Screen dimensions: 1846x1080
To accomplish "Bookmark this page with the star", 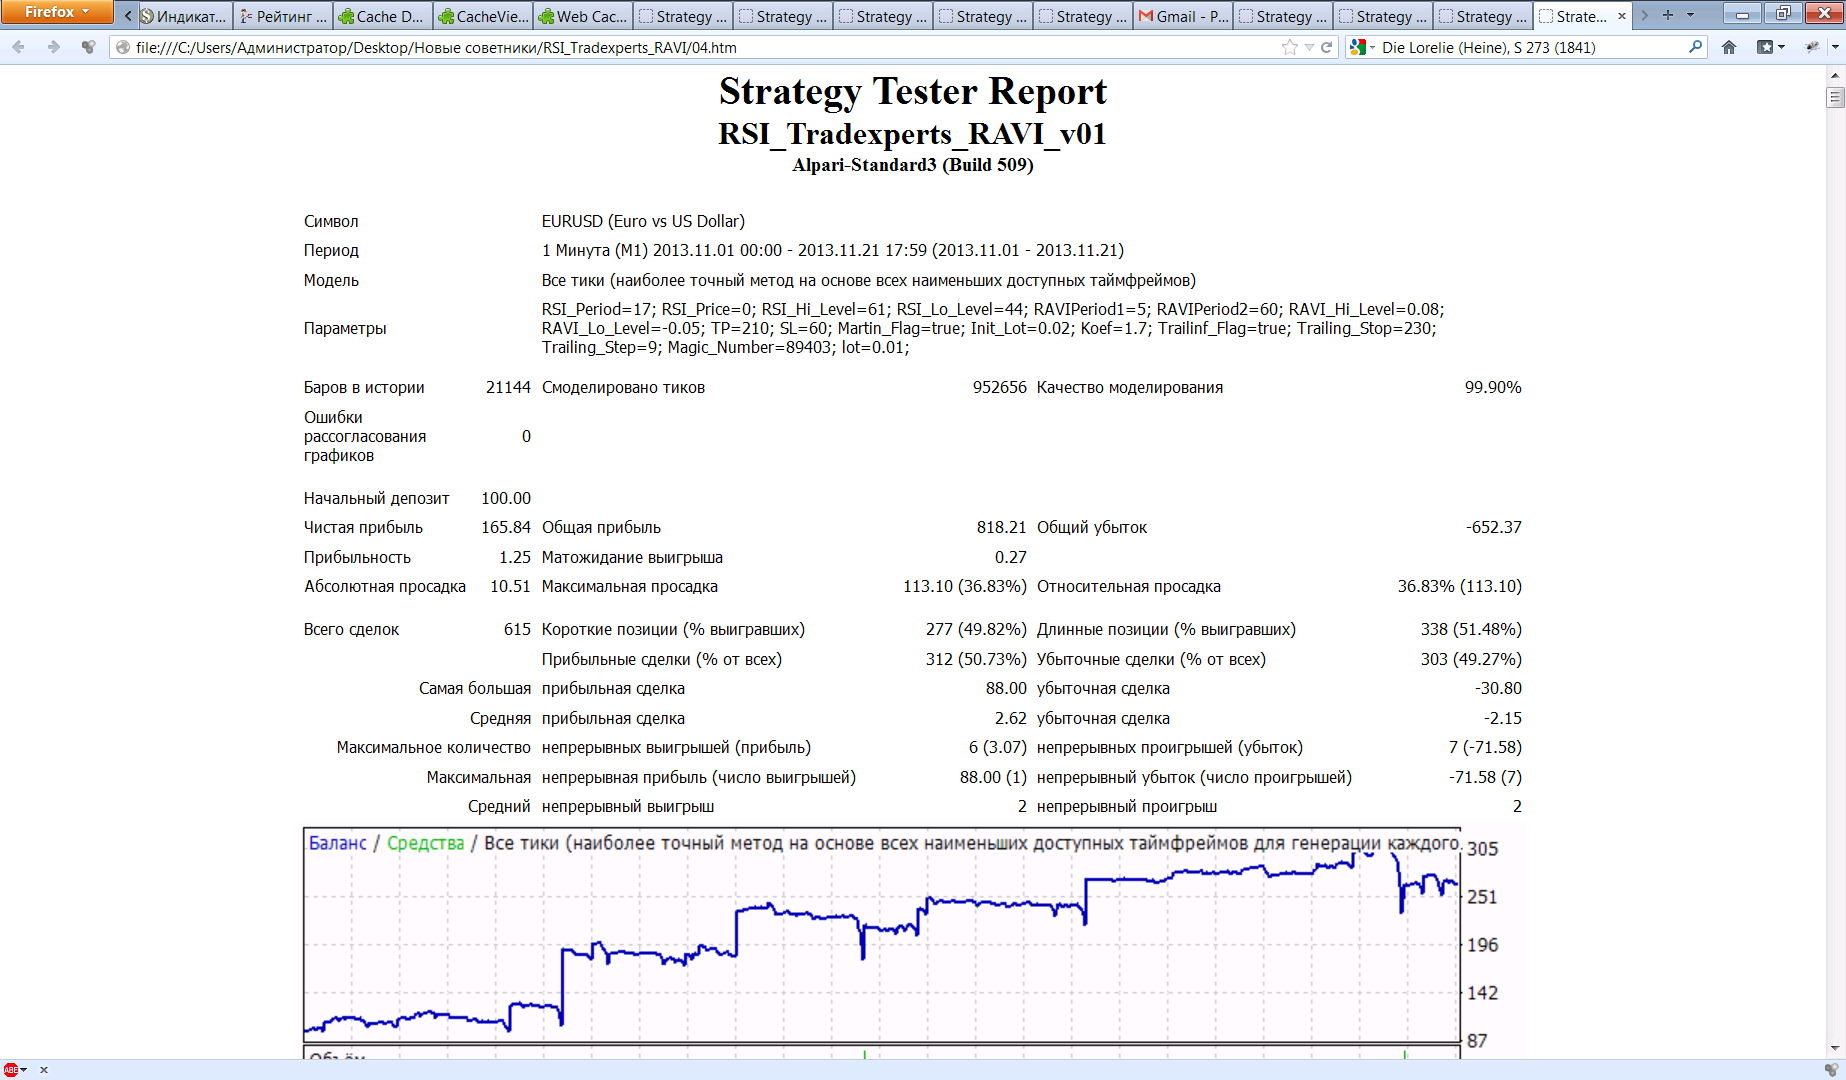I will pos(1290,47).
